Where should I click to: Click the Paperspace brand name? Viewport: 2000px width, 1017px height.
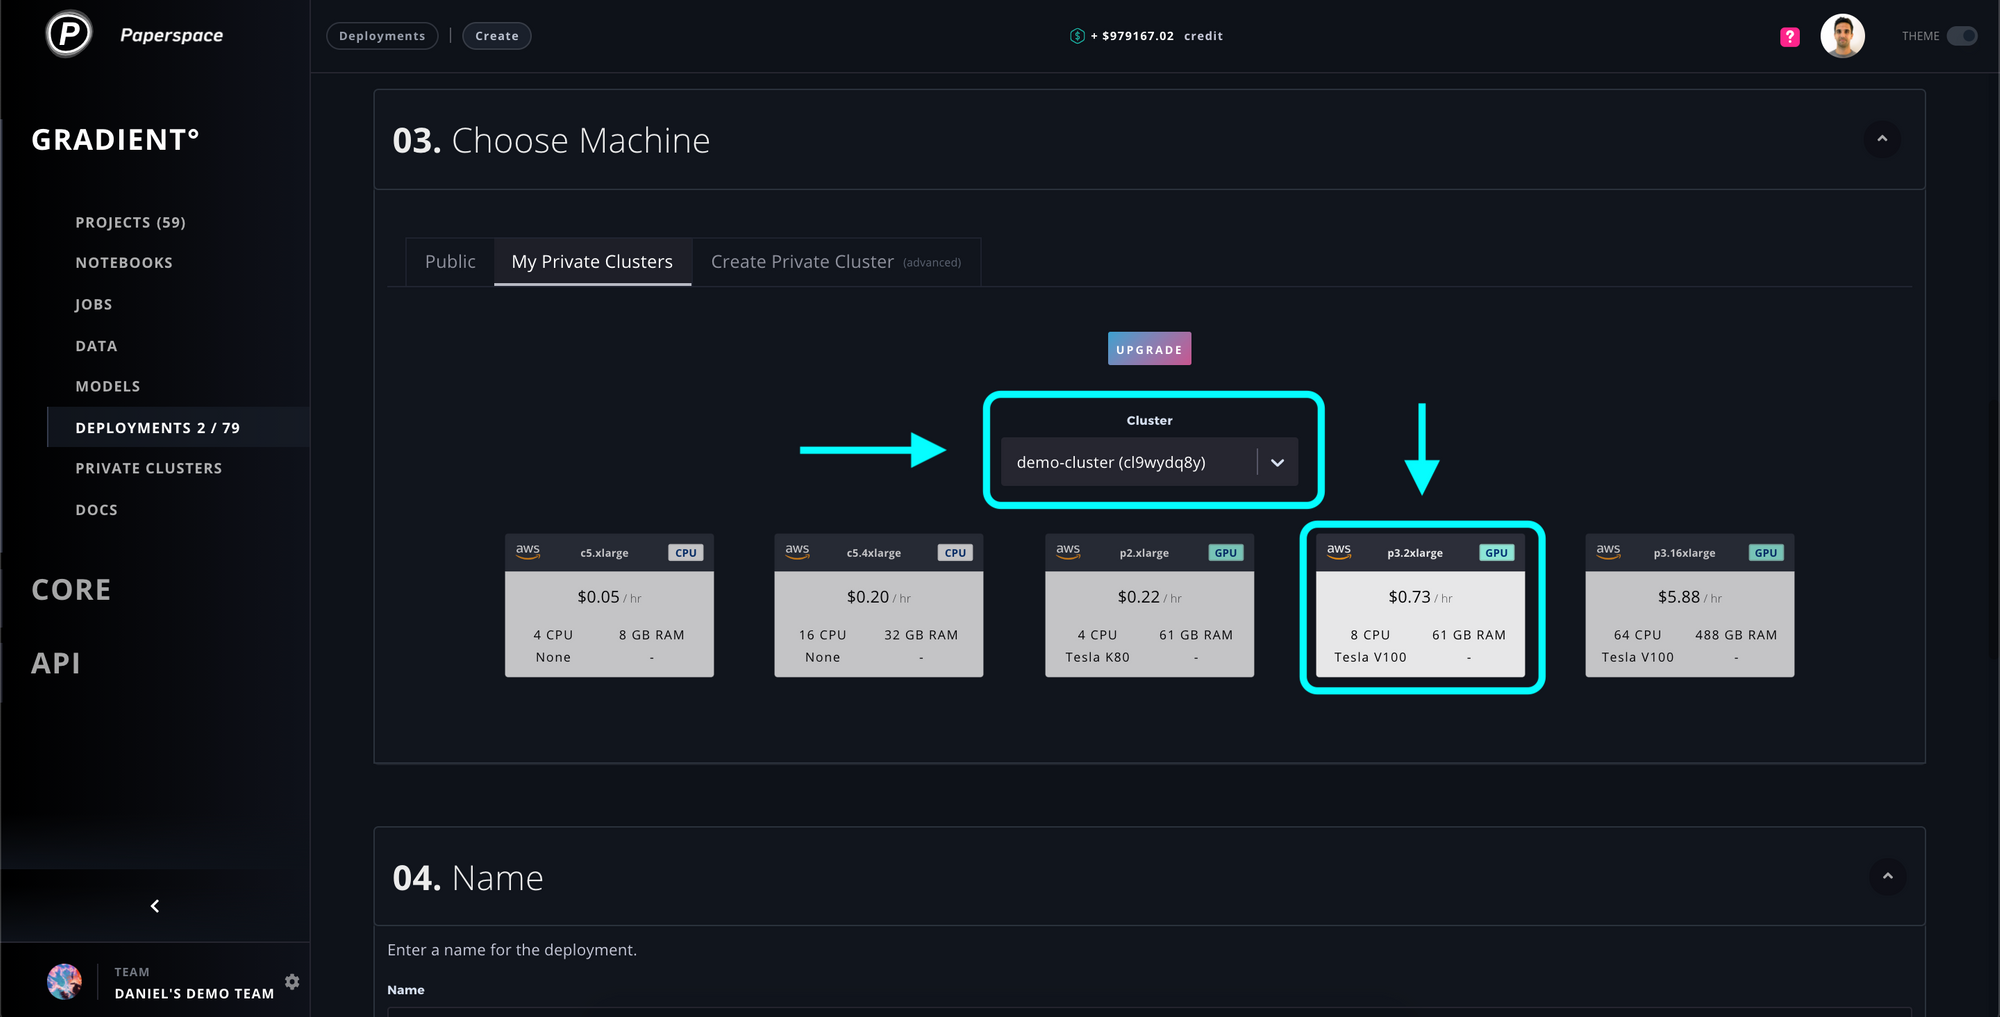(172, 35)
